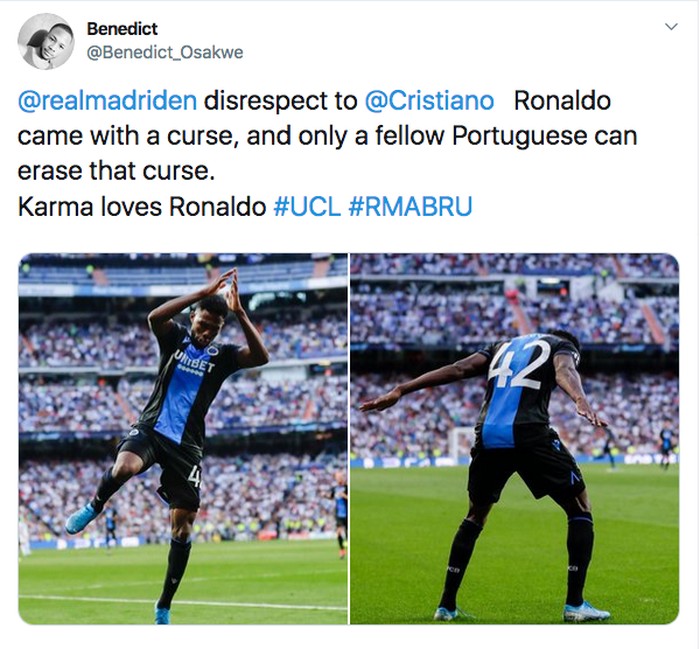Click the raised hands in left photo
Screen dimensions: 700x649
tap(226, 287)
